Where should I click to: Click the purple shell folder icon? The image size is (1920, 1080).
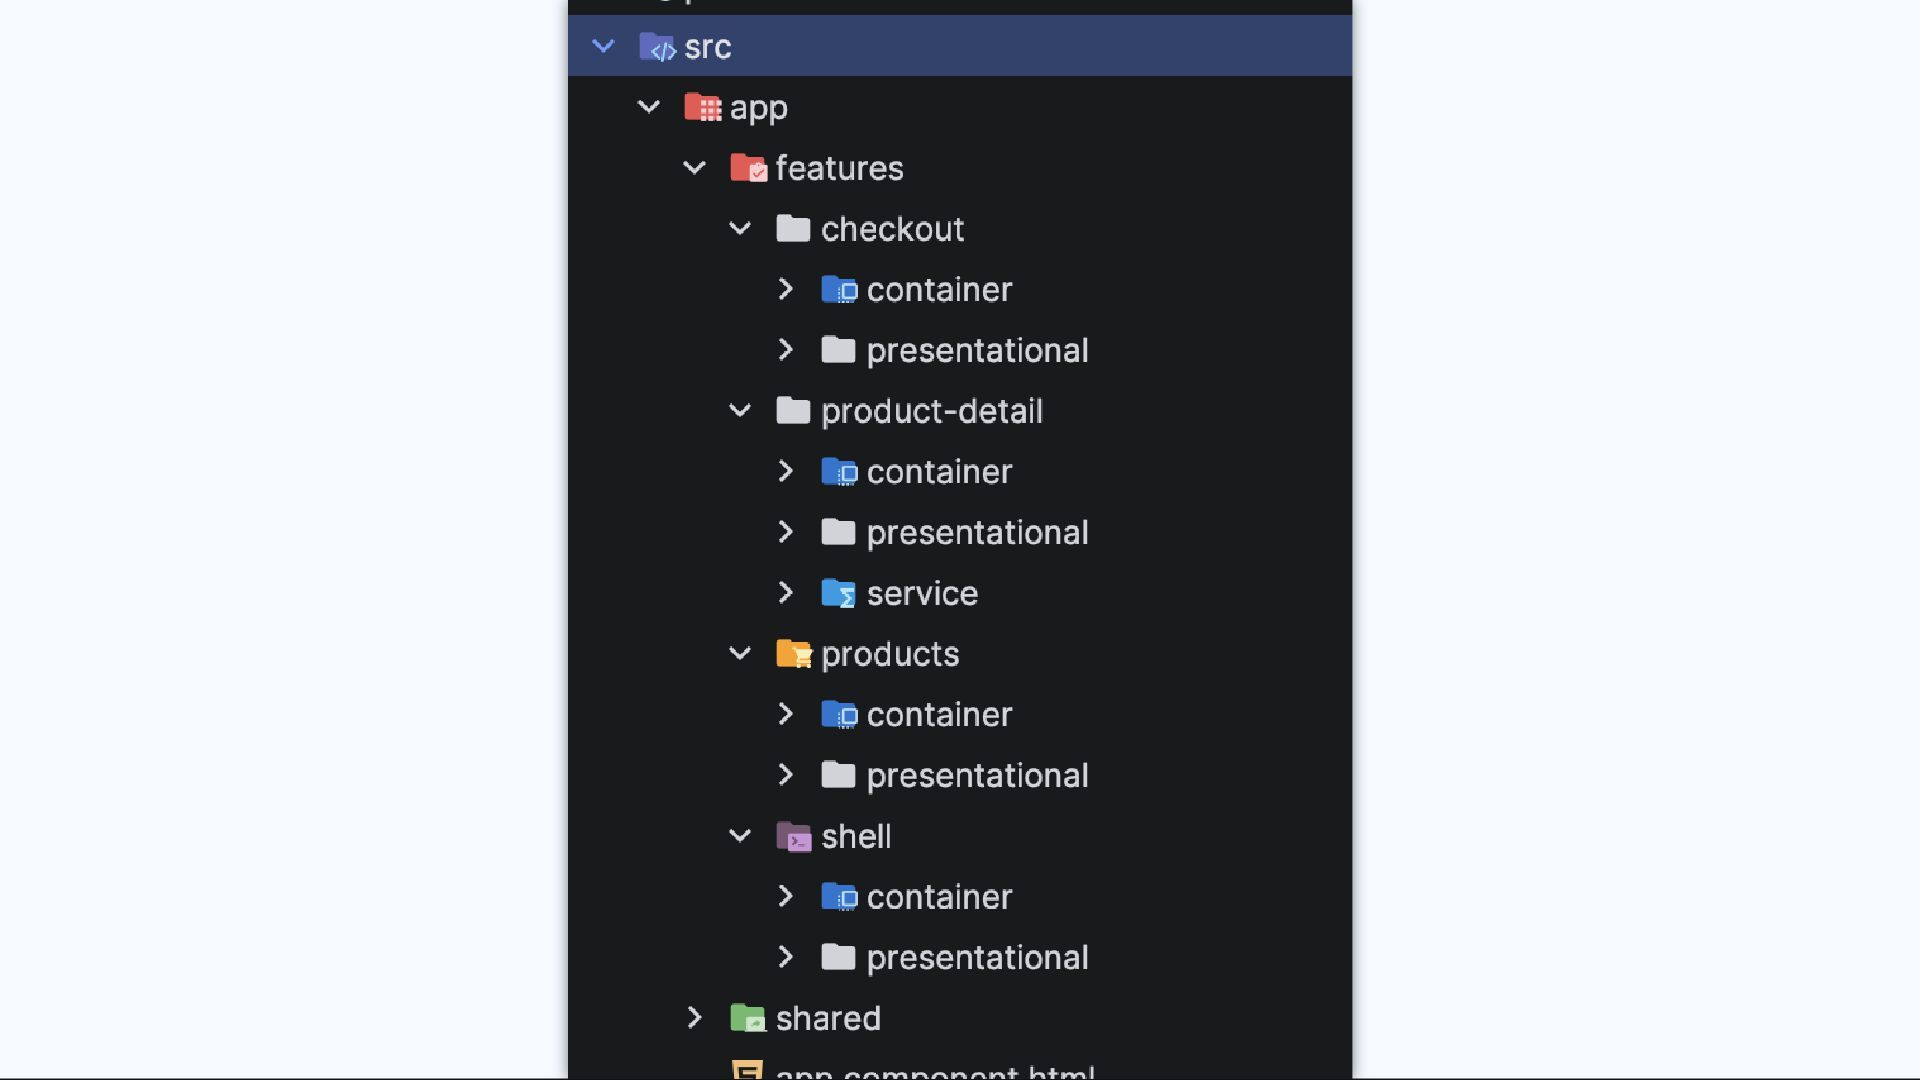click(793, 836)
